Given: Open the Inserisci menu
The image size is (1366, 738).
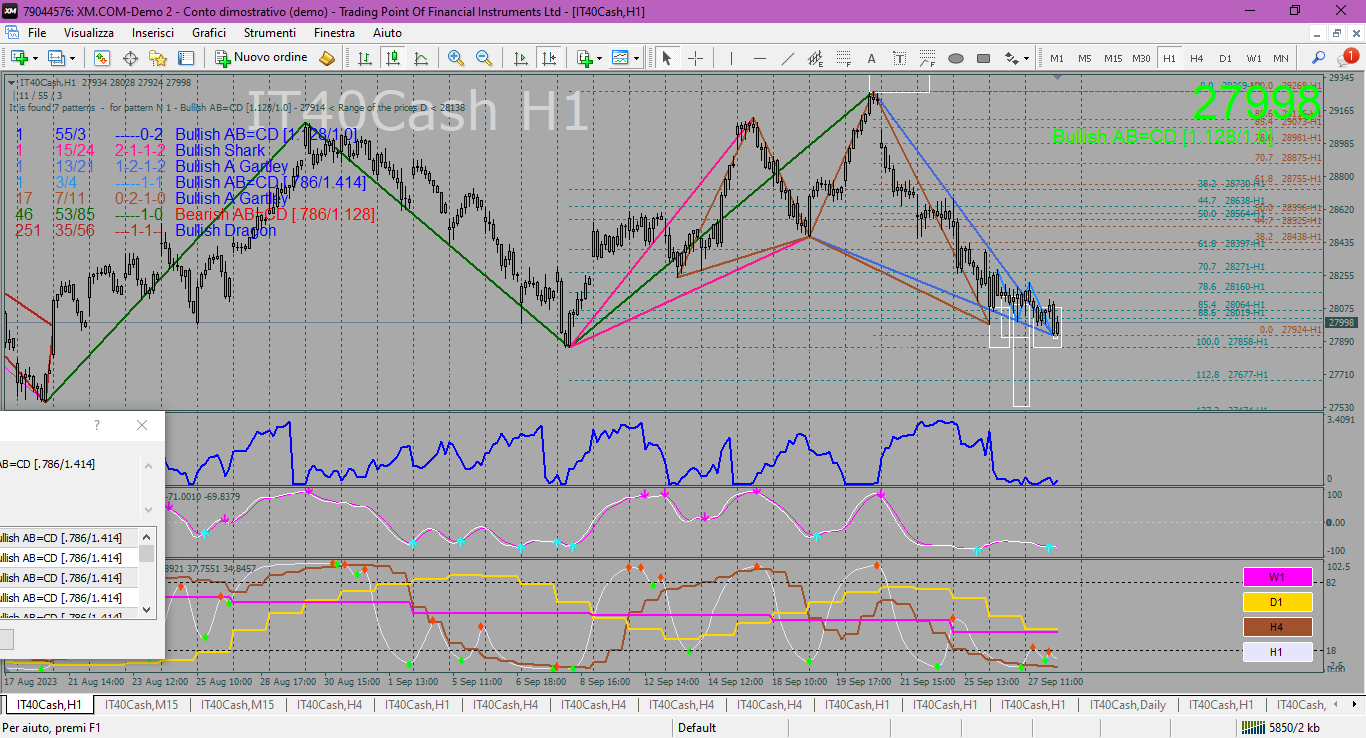Looking at the screenshot, I should click(x=153, y=33).
